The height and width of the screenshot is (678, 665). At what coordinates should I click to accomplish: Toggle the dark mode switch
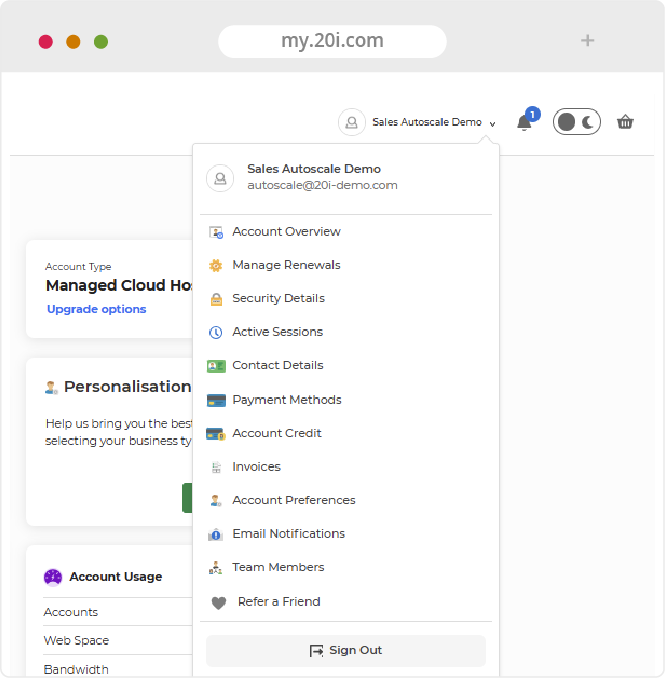coord(577,122)
